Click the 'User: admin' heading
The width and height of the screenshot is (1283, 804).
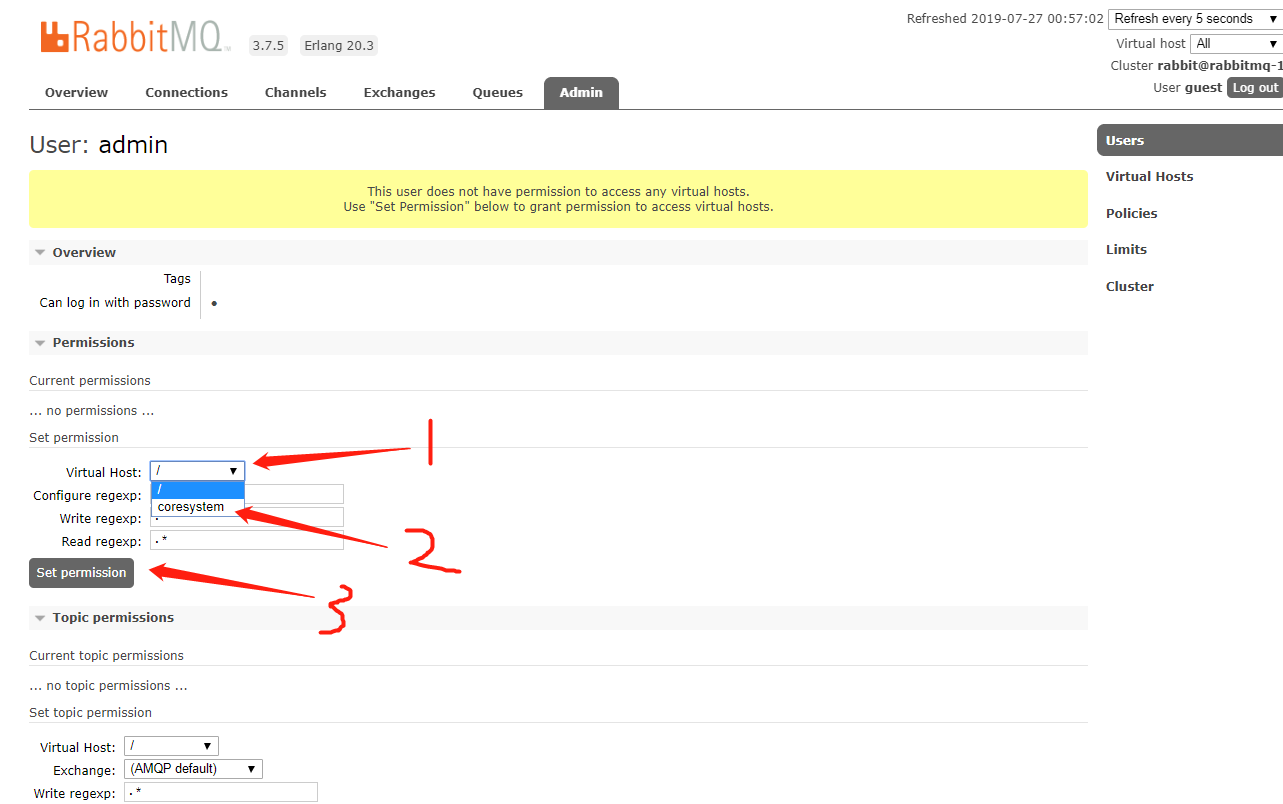point(99,145)
